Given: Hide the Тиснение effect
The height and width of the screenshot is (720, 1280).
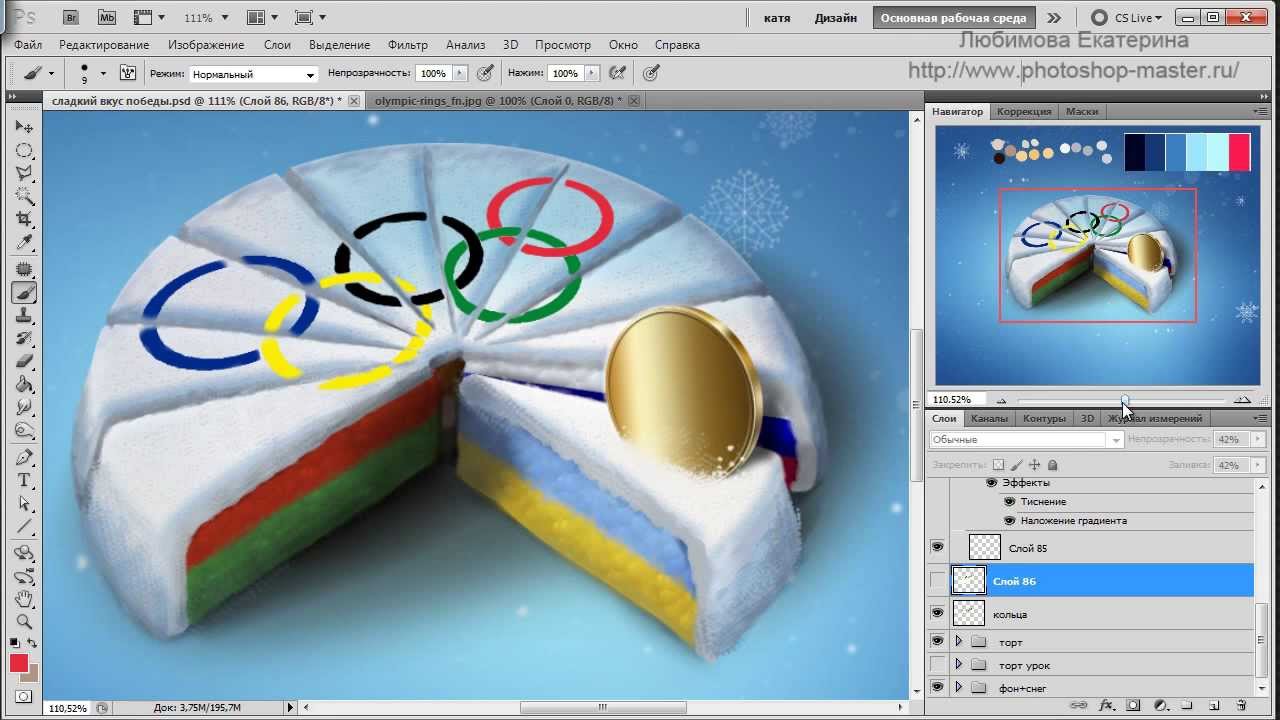Looking at the screenshot, I should click(x=1009, y=501).
